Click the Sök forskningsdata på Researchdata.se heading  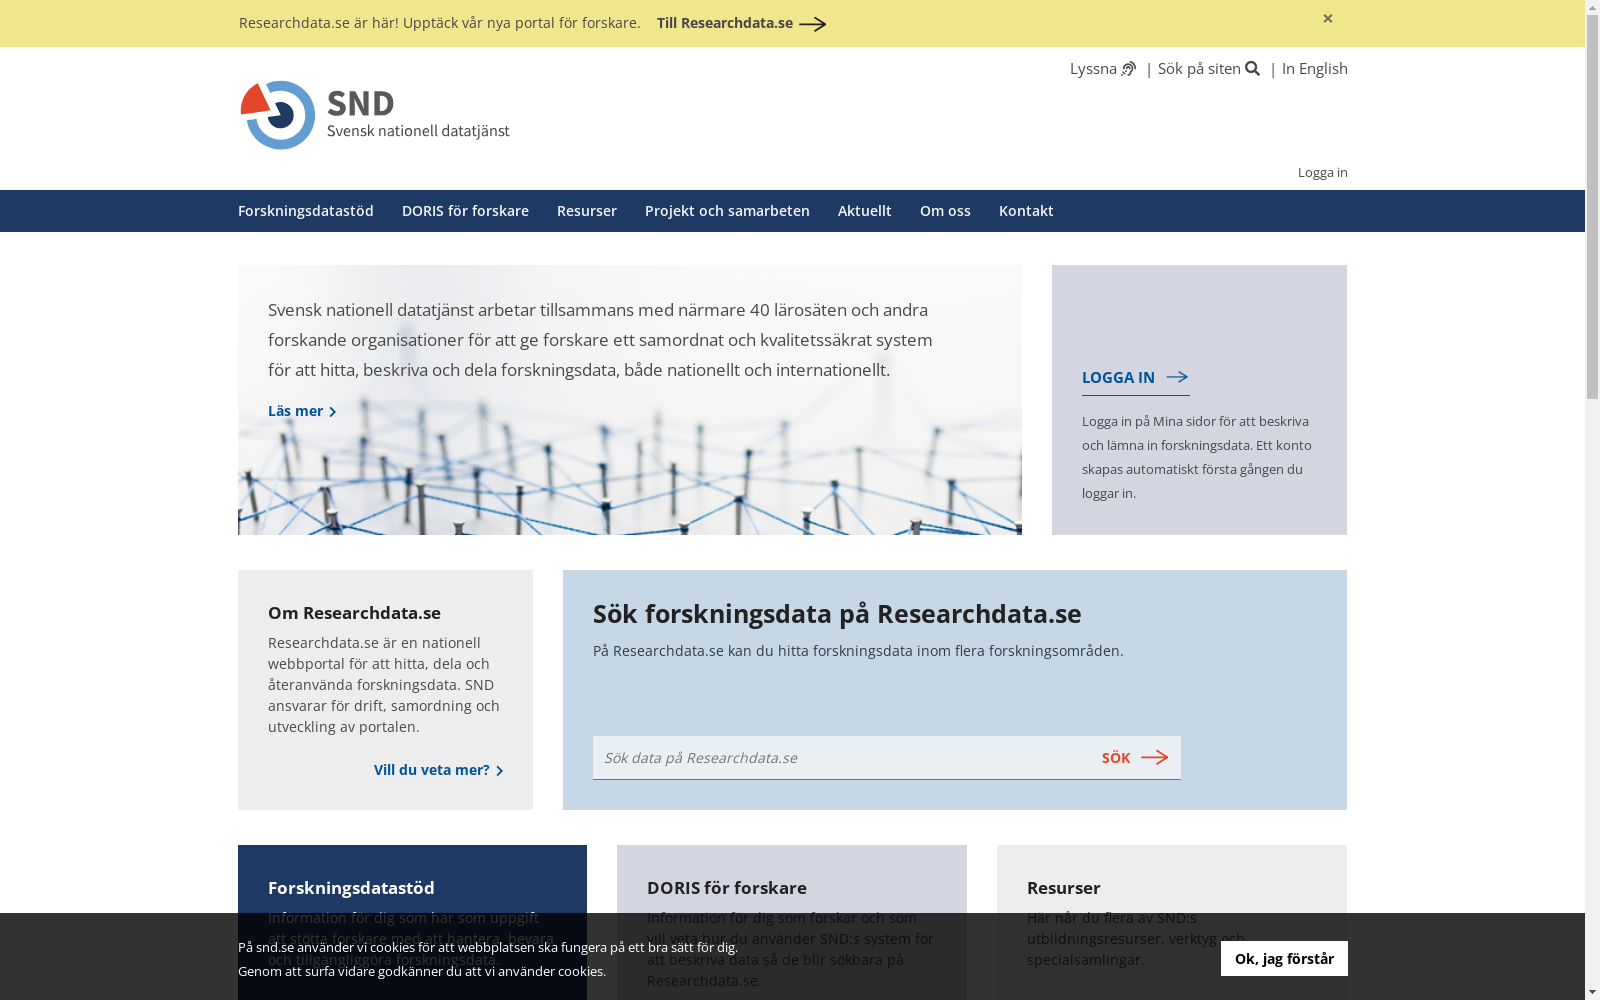836,614
